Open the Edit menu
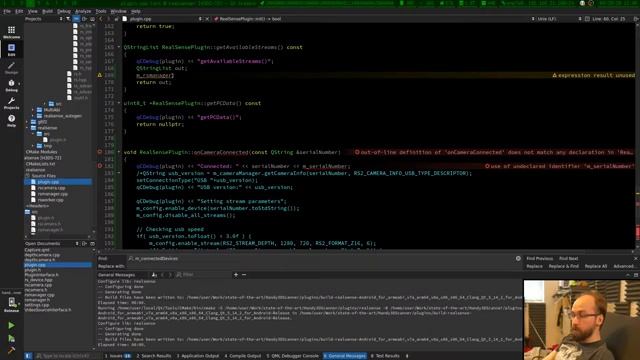Image resolution: width=640 pixels, height=360 pixels. point(19,11)
